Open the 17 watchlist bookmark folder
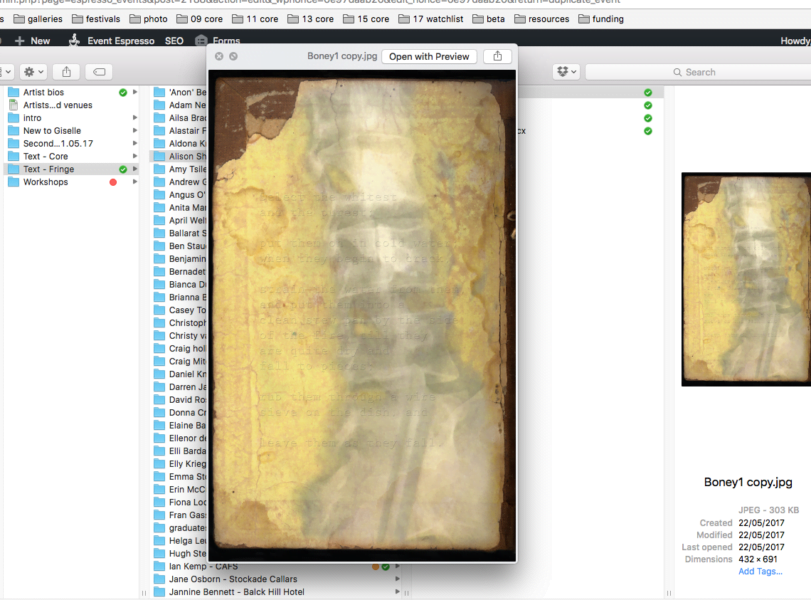This screenshot has height=600, width=811. pos(430,19)
